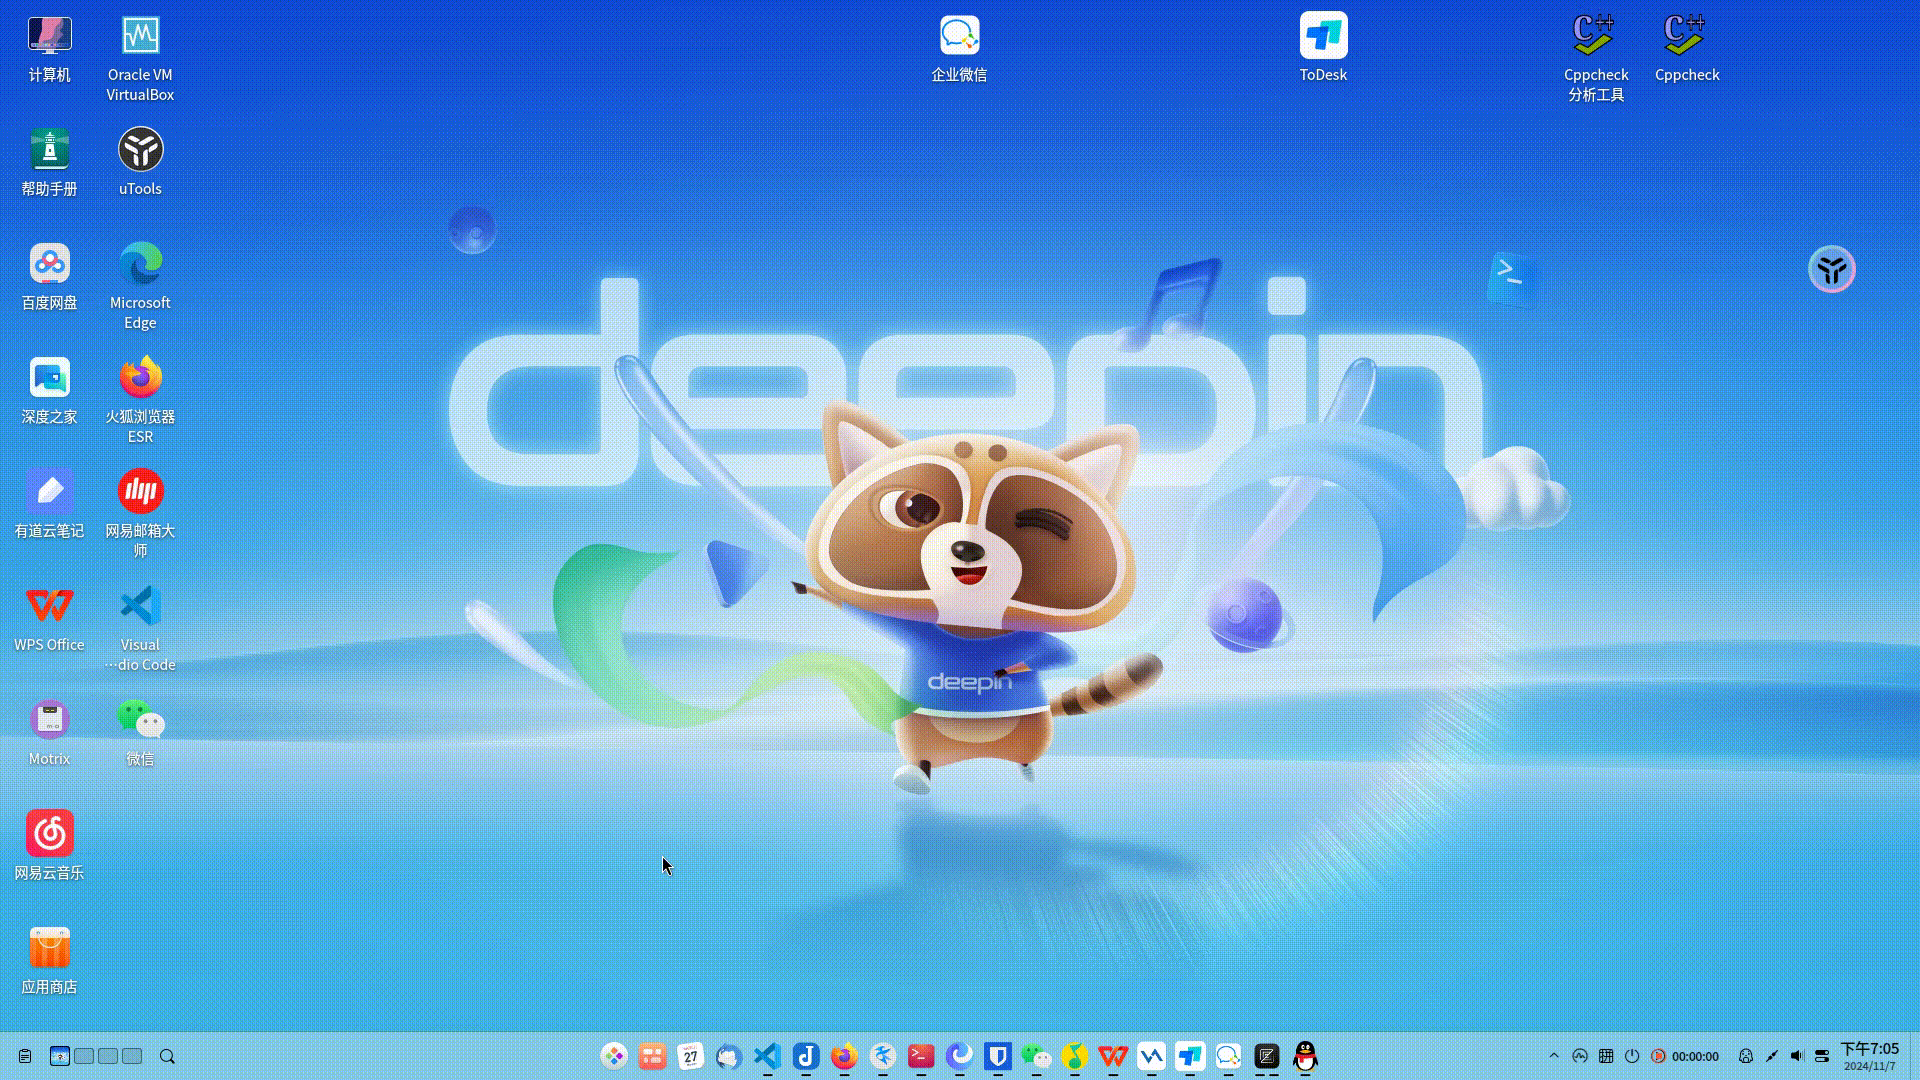Open the launcher icon in the dock
The image size is (1920, 1080).
tap(614, 1056)
